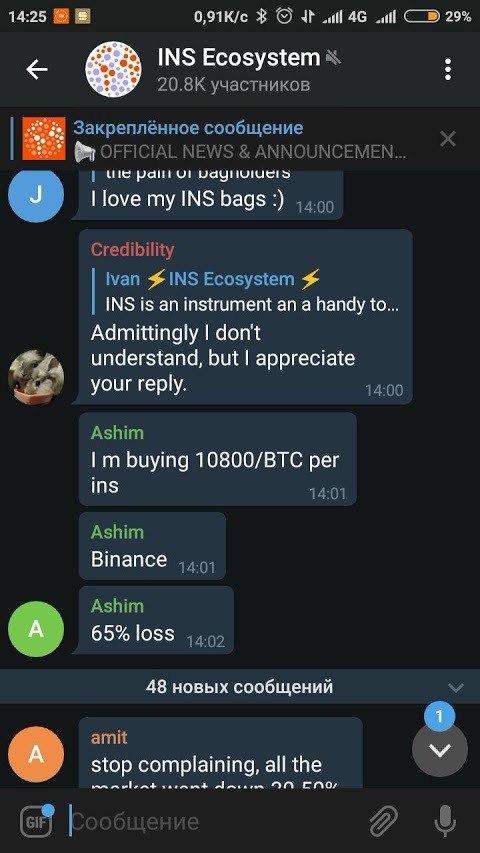The image size is (480, 853).
Task: Tap the back arrow to leave chat
Action: click(36, 70)
